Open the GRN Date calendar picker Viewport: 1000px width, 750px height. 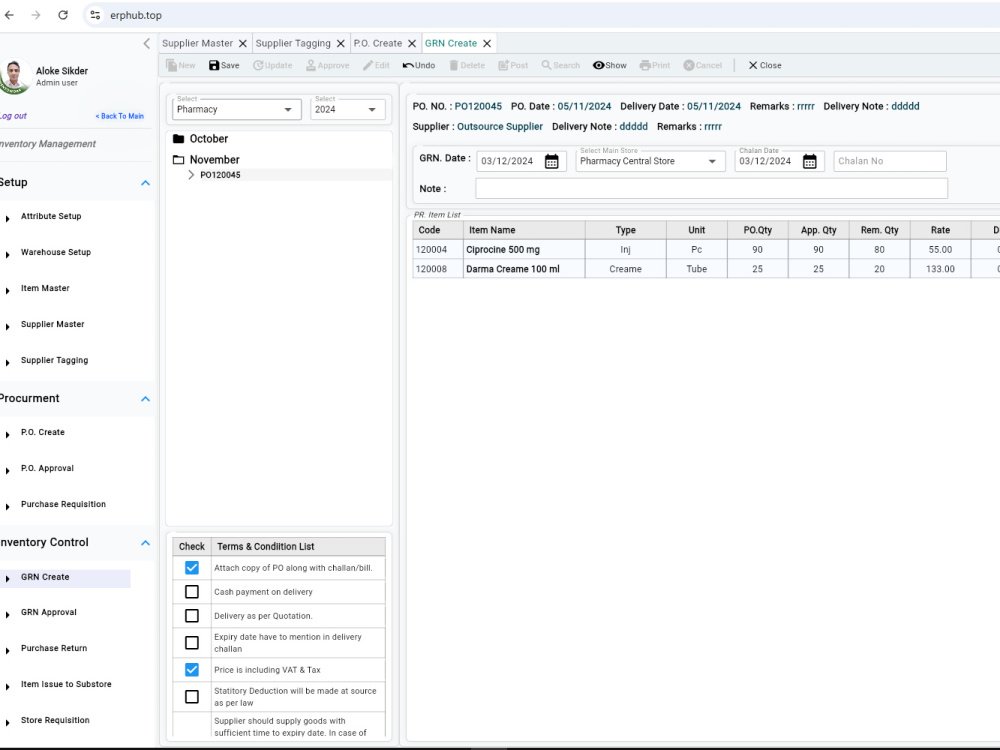point(552,161)
